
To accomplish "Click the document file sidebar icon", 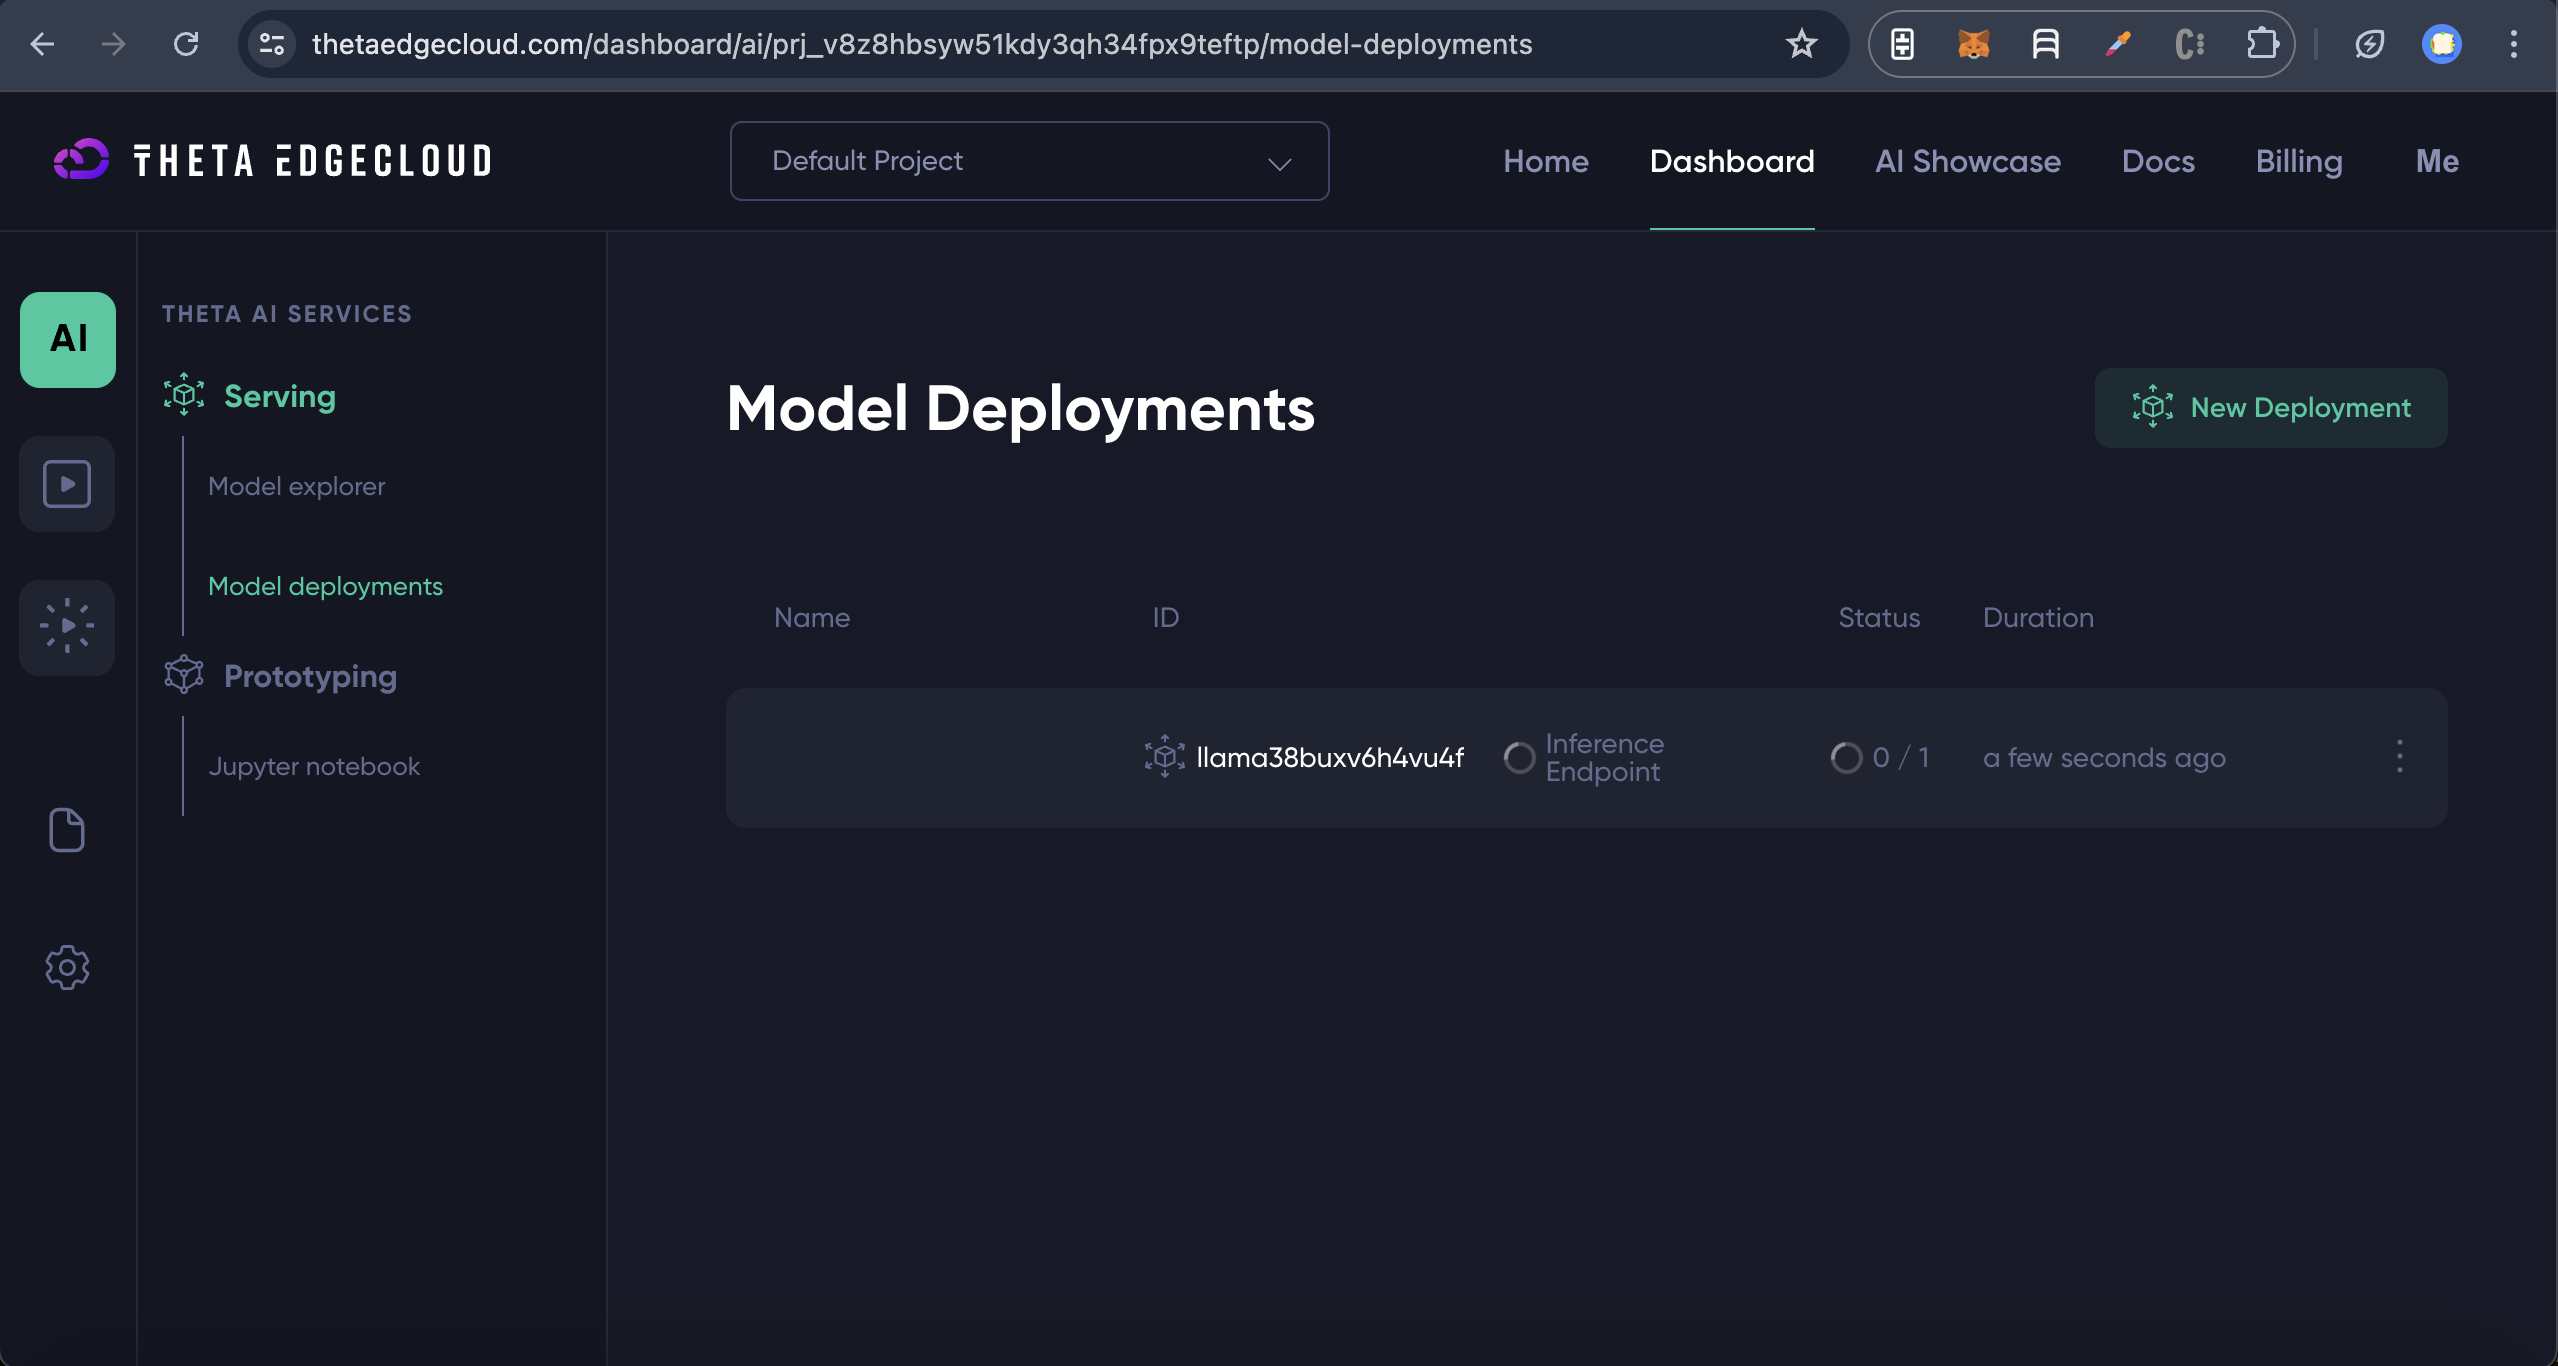I will [x=67, y=830].
